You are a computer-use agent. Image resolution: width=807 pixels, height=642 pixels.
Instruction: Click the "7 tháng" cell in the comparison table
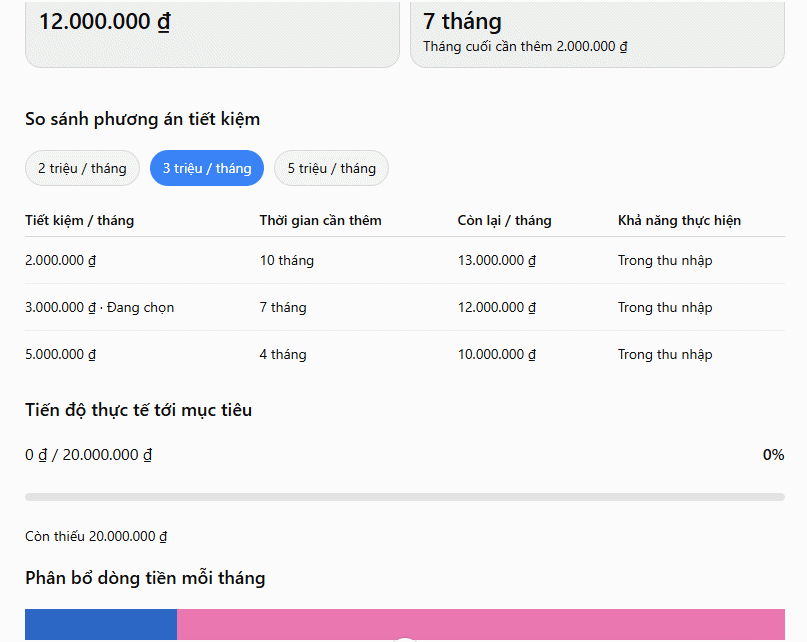coord(283,307)
